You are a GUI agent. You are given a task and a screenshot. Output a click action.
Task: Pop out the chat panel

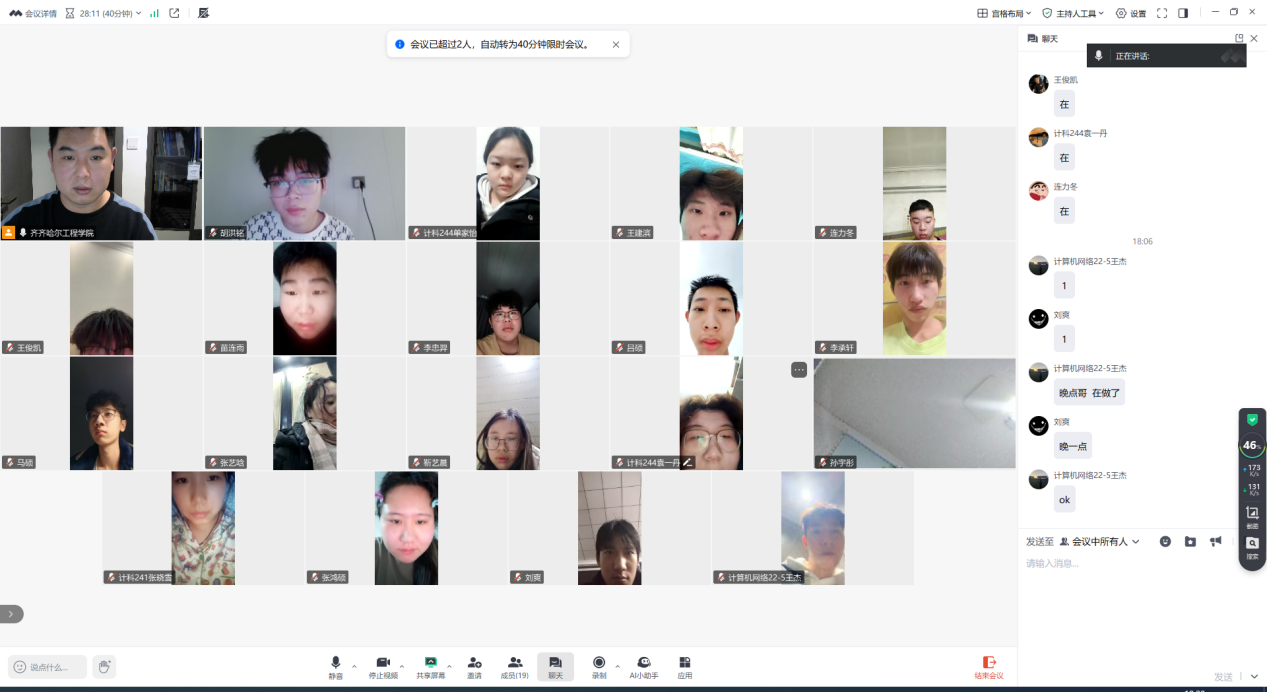coord(1239,38)
